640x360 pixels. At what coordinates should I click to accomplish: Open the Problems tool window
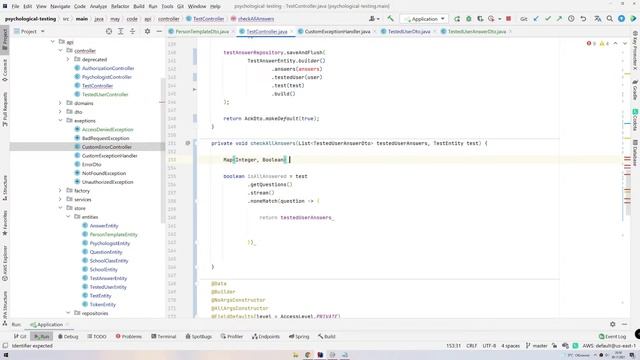point(129,336)
